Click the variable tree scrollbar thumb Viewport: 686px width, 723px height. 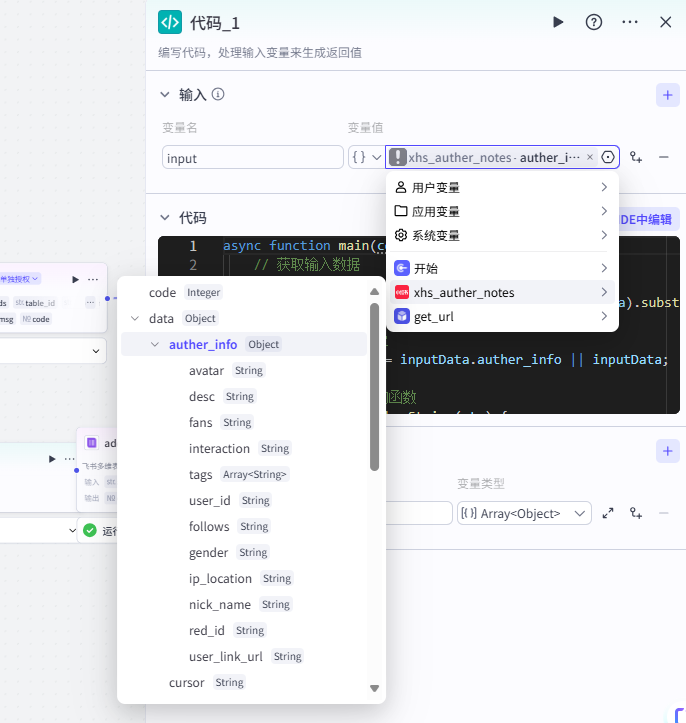pos(374,386)
